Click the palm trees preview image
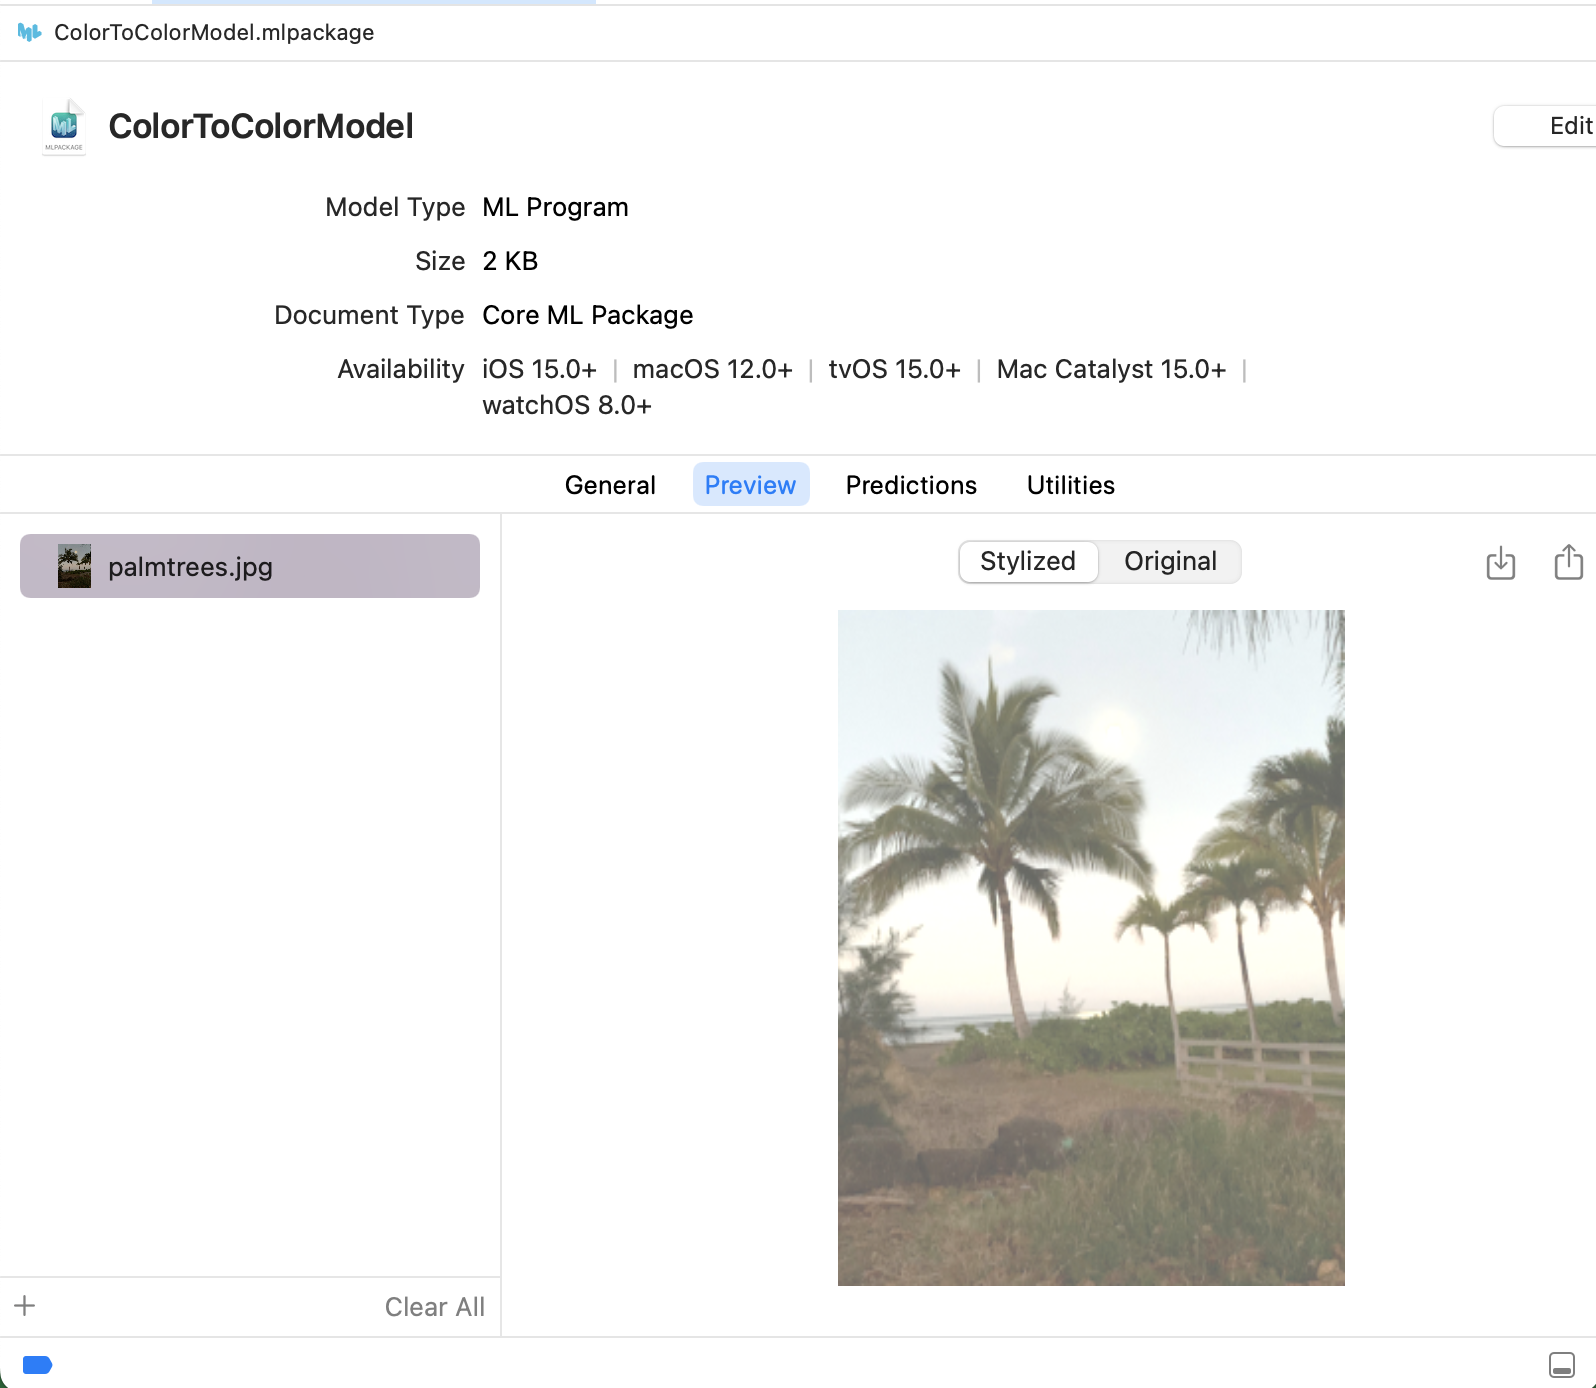Screen dimensions: 1596x1388 click(x=1091, y=948)
